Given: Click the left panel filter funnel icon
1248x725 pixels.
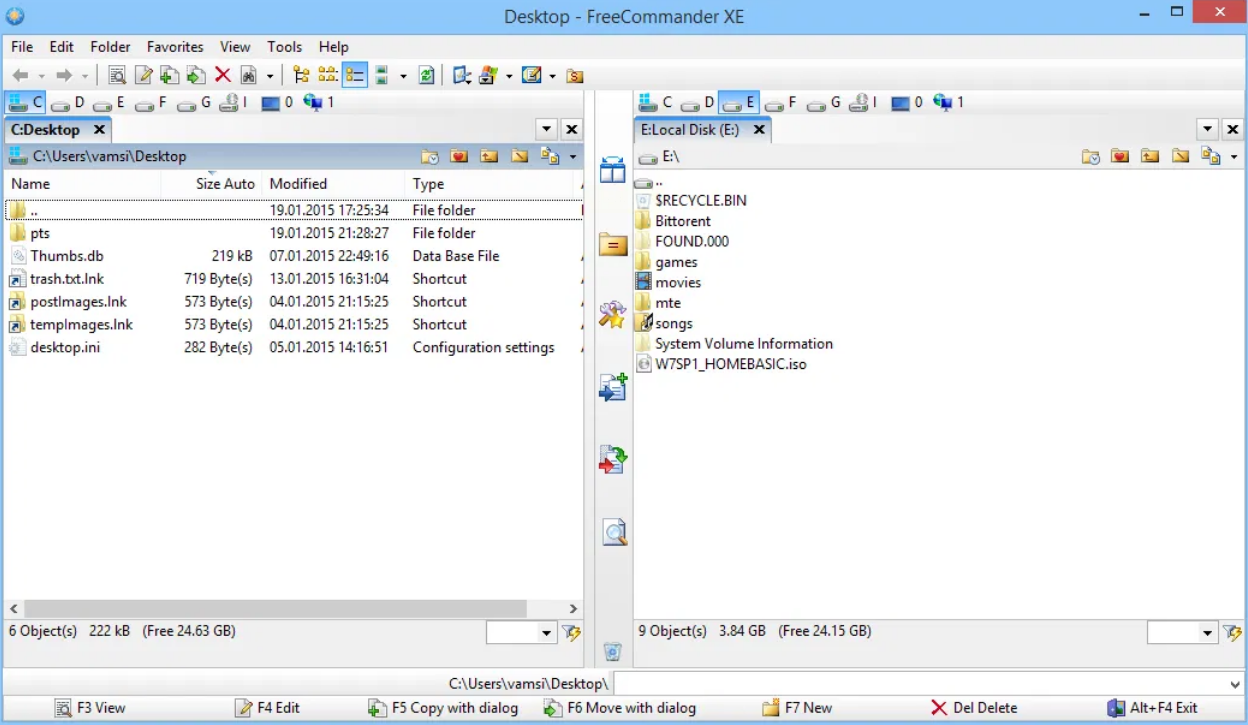Looking at the screenshot, I should point(571,632).
